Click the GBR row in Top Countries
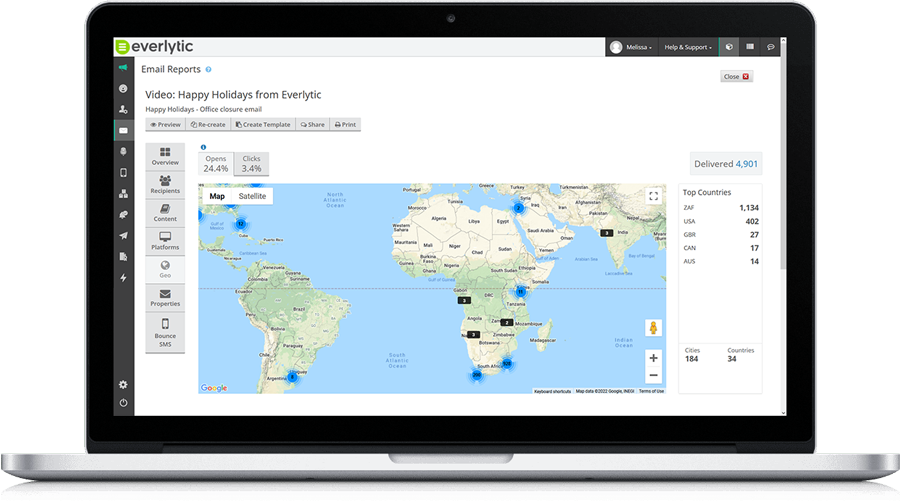The height and width of the screenshot is (501, 900). pos(721,235)
